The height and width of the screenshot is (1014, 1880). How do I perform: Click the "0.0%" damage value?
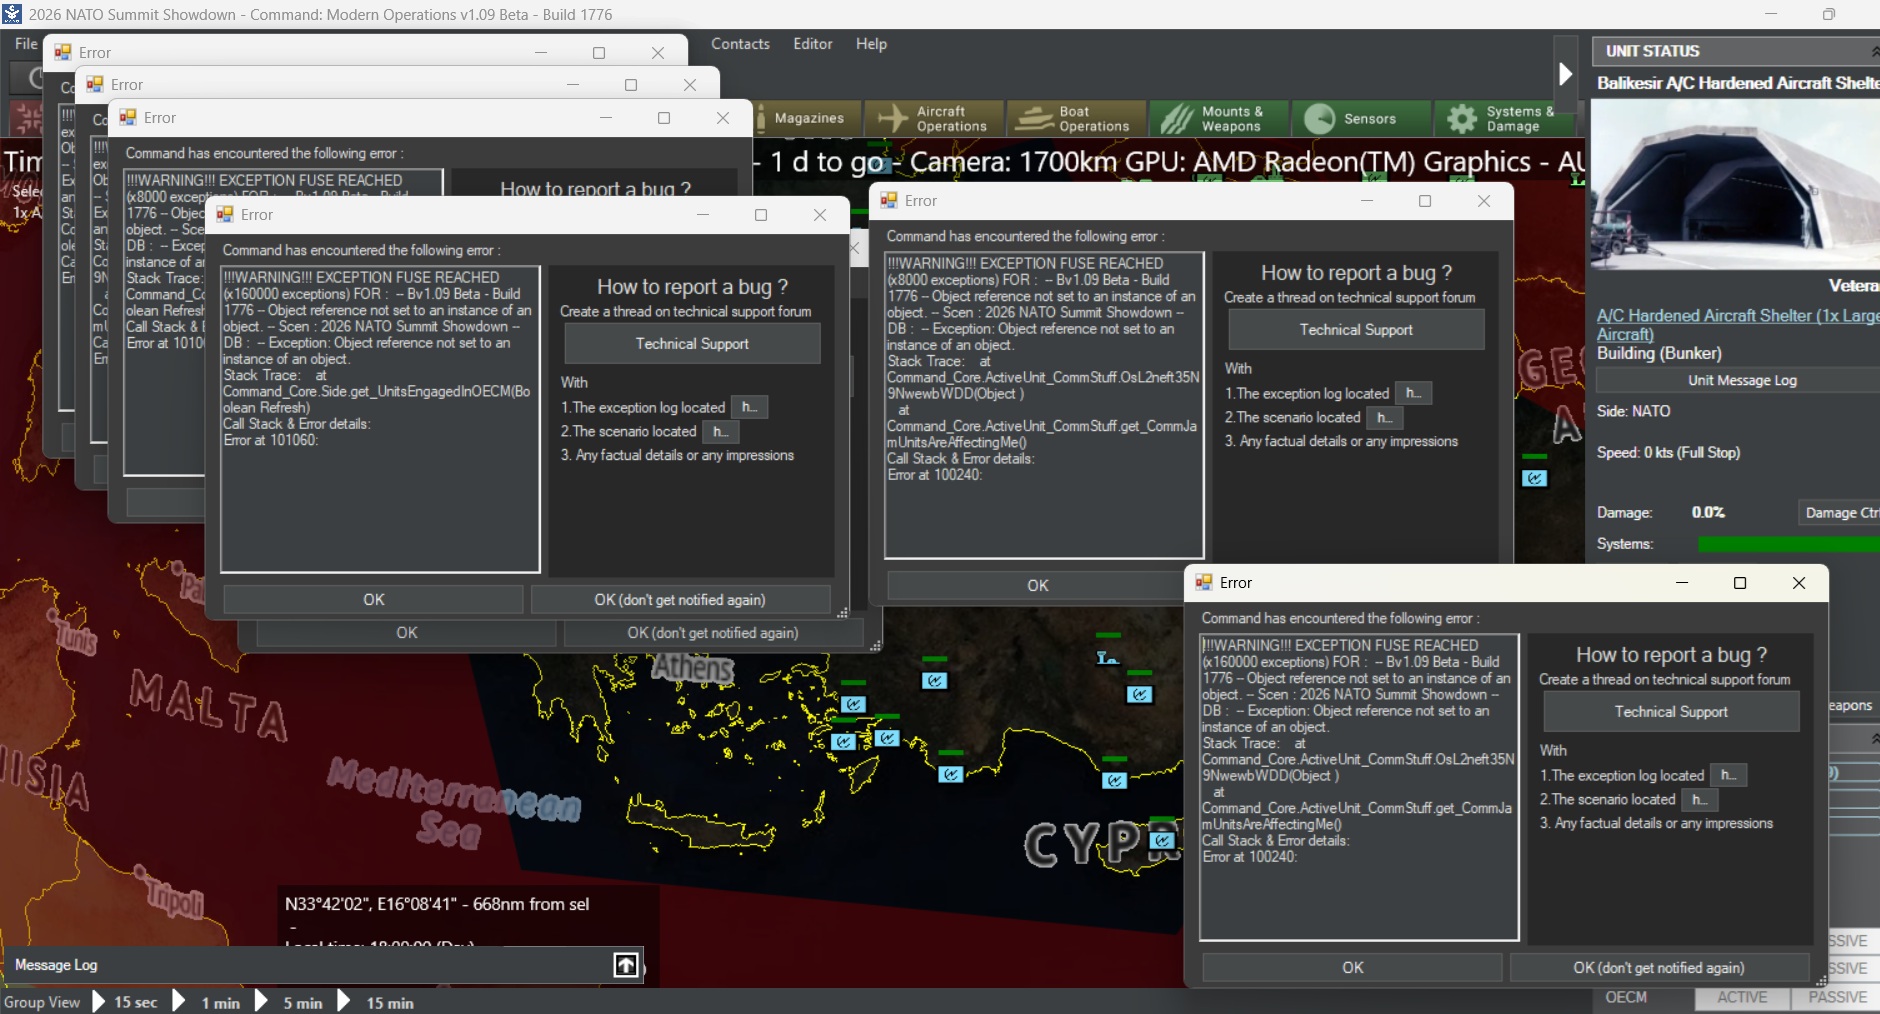1708,513
